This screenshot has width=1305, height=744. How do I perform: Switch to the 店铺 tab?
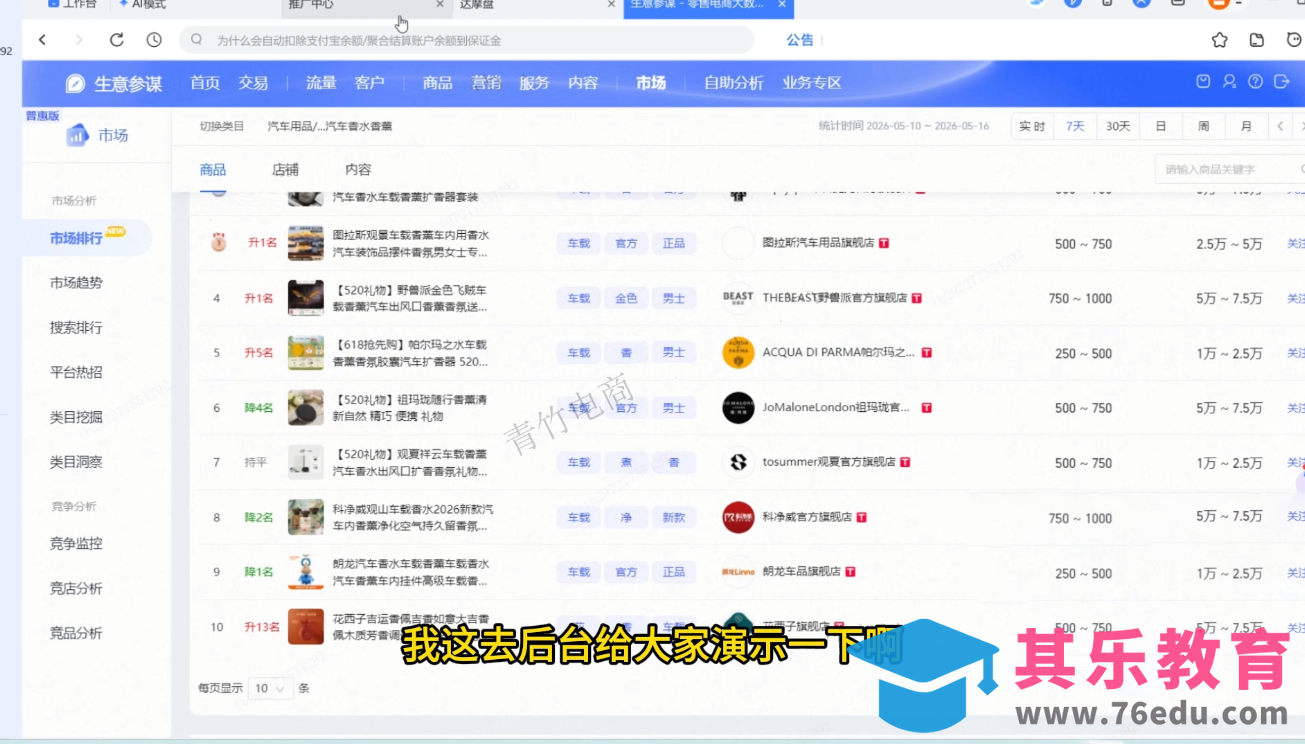click(x=285, y=170)
